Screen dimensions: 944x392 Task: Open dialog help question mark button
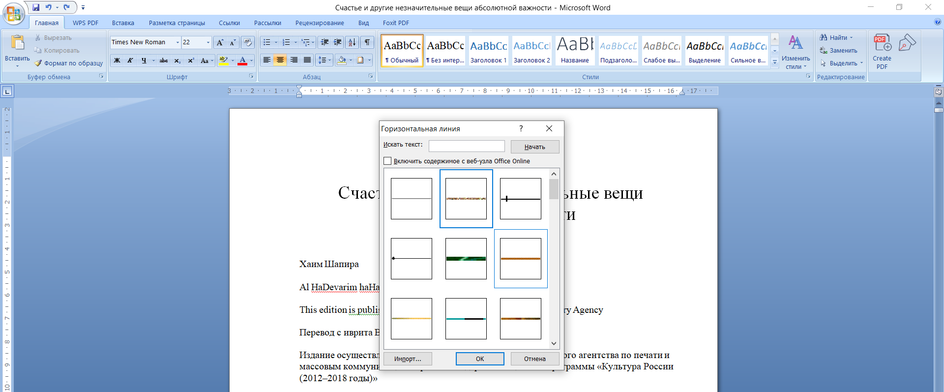[521, 129]
